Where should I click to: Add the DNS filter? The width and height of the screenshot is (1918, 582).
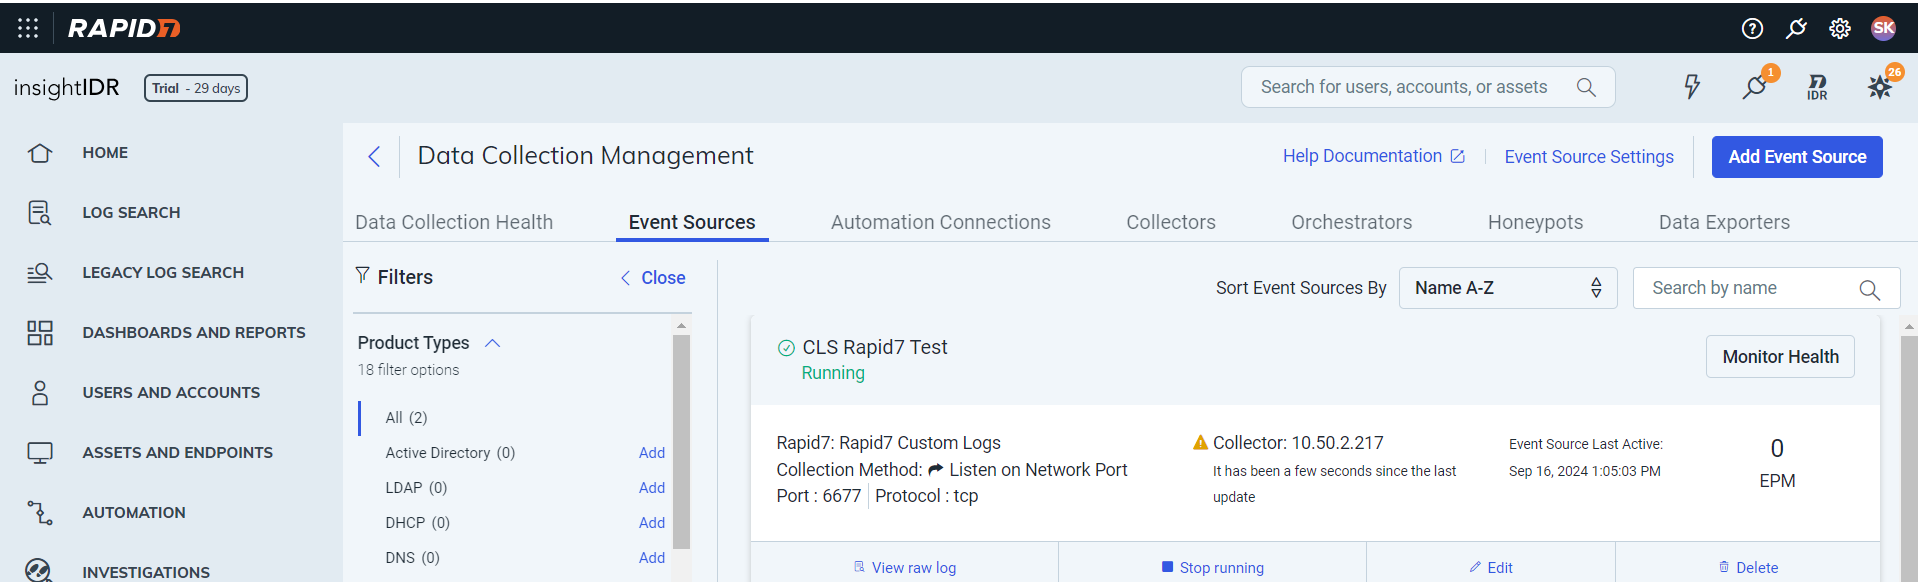tap(652, 558)
